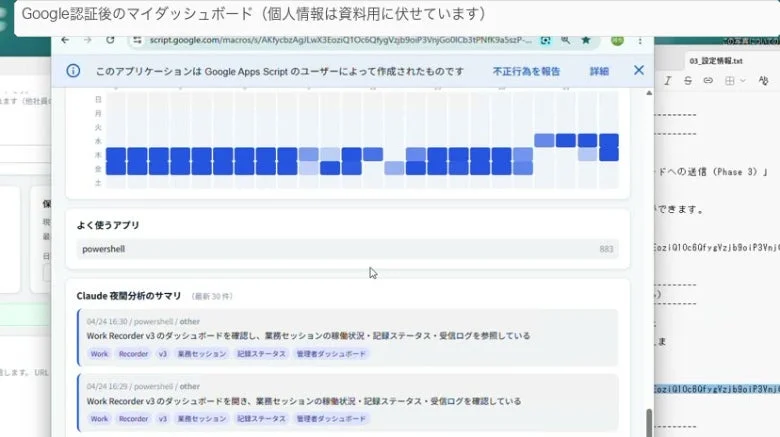Open the browser three-dot menu
Screen dimensions: 780x437
point(640,40)
